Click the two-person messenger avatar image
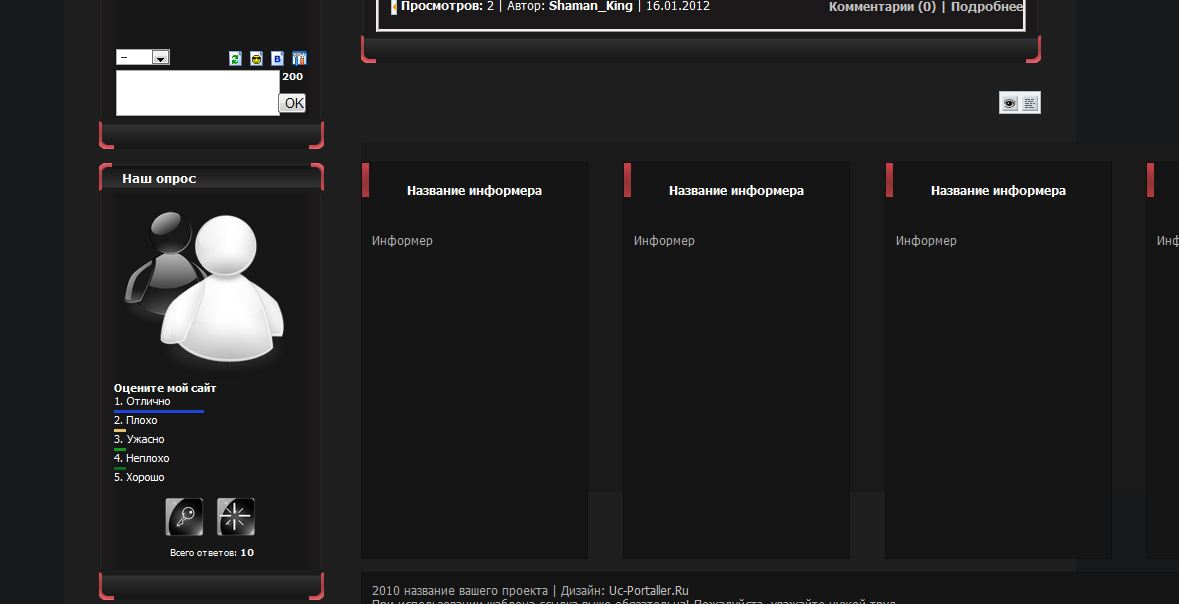Screen dimensions: 1179x604 click(205, 290)
